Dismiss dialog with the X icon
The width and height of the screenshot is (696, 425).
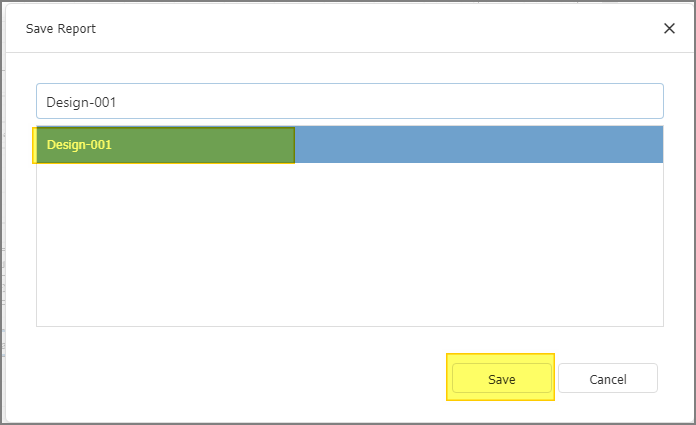point(669,28)
